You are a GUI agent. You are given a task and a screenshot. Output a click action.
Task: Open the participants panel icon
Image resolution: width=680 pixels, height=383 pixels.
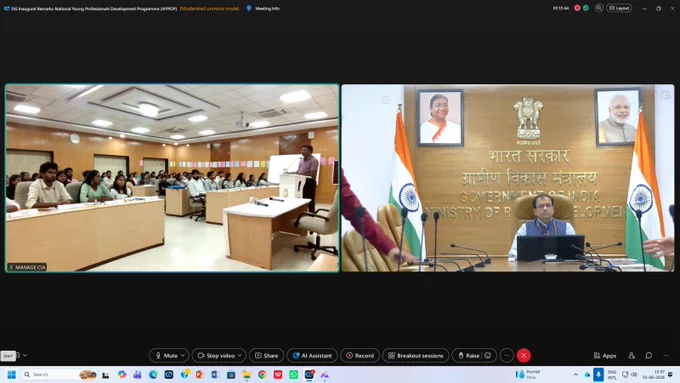pyautogui.click(x=631, y=356)
